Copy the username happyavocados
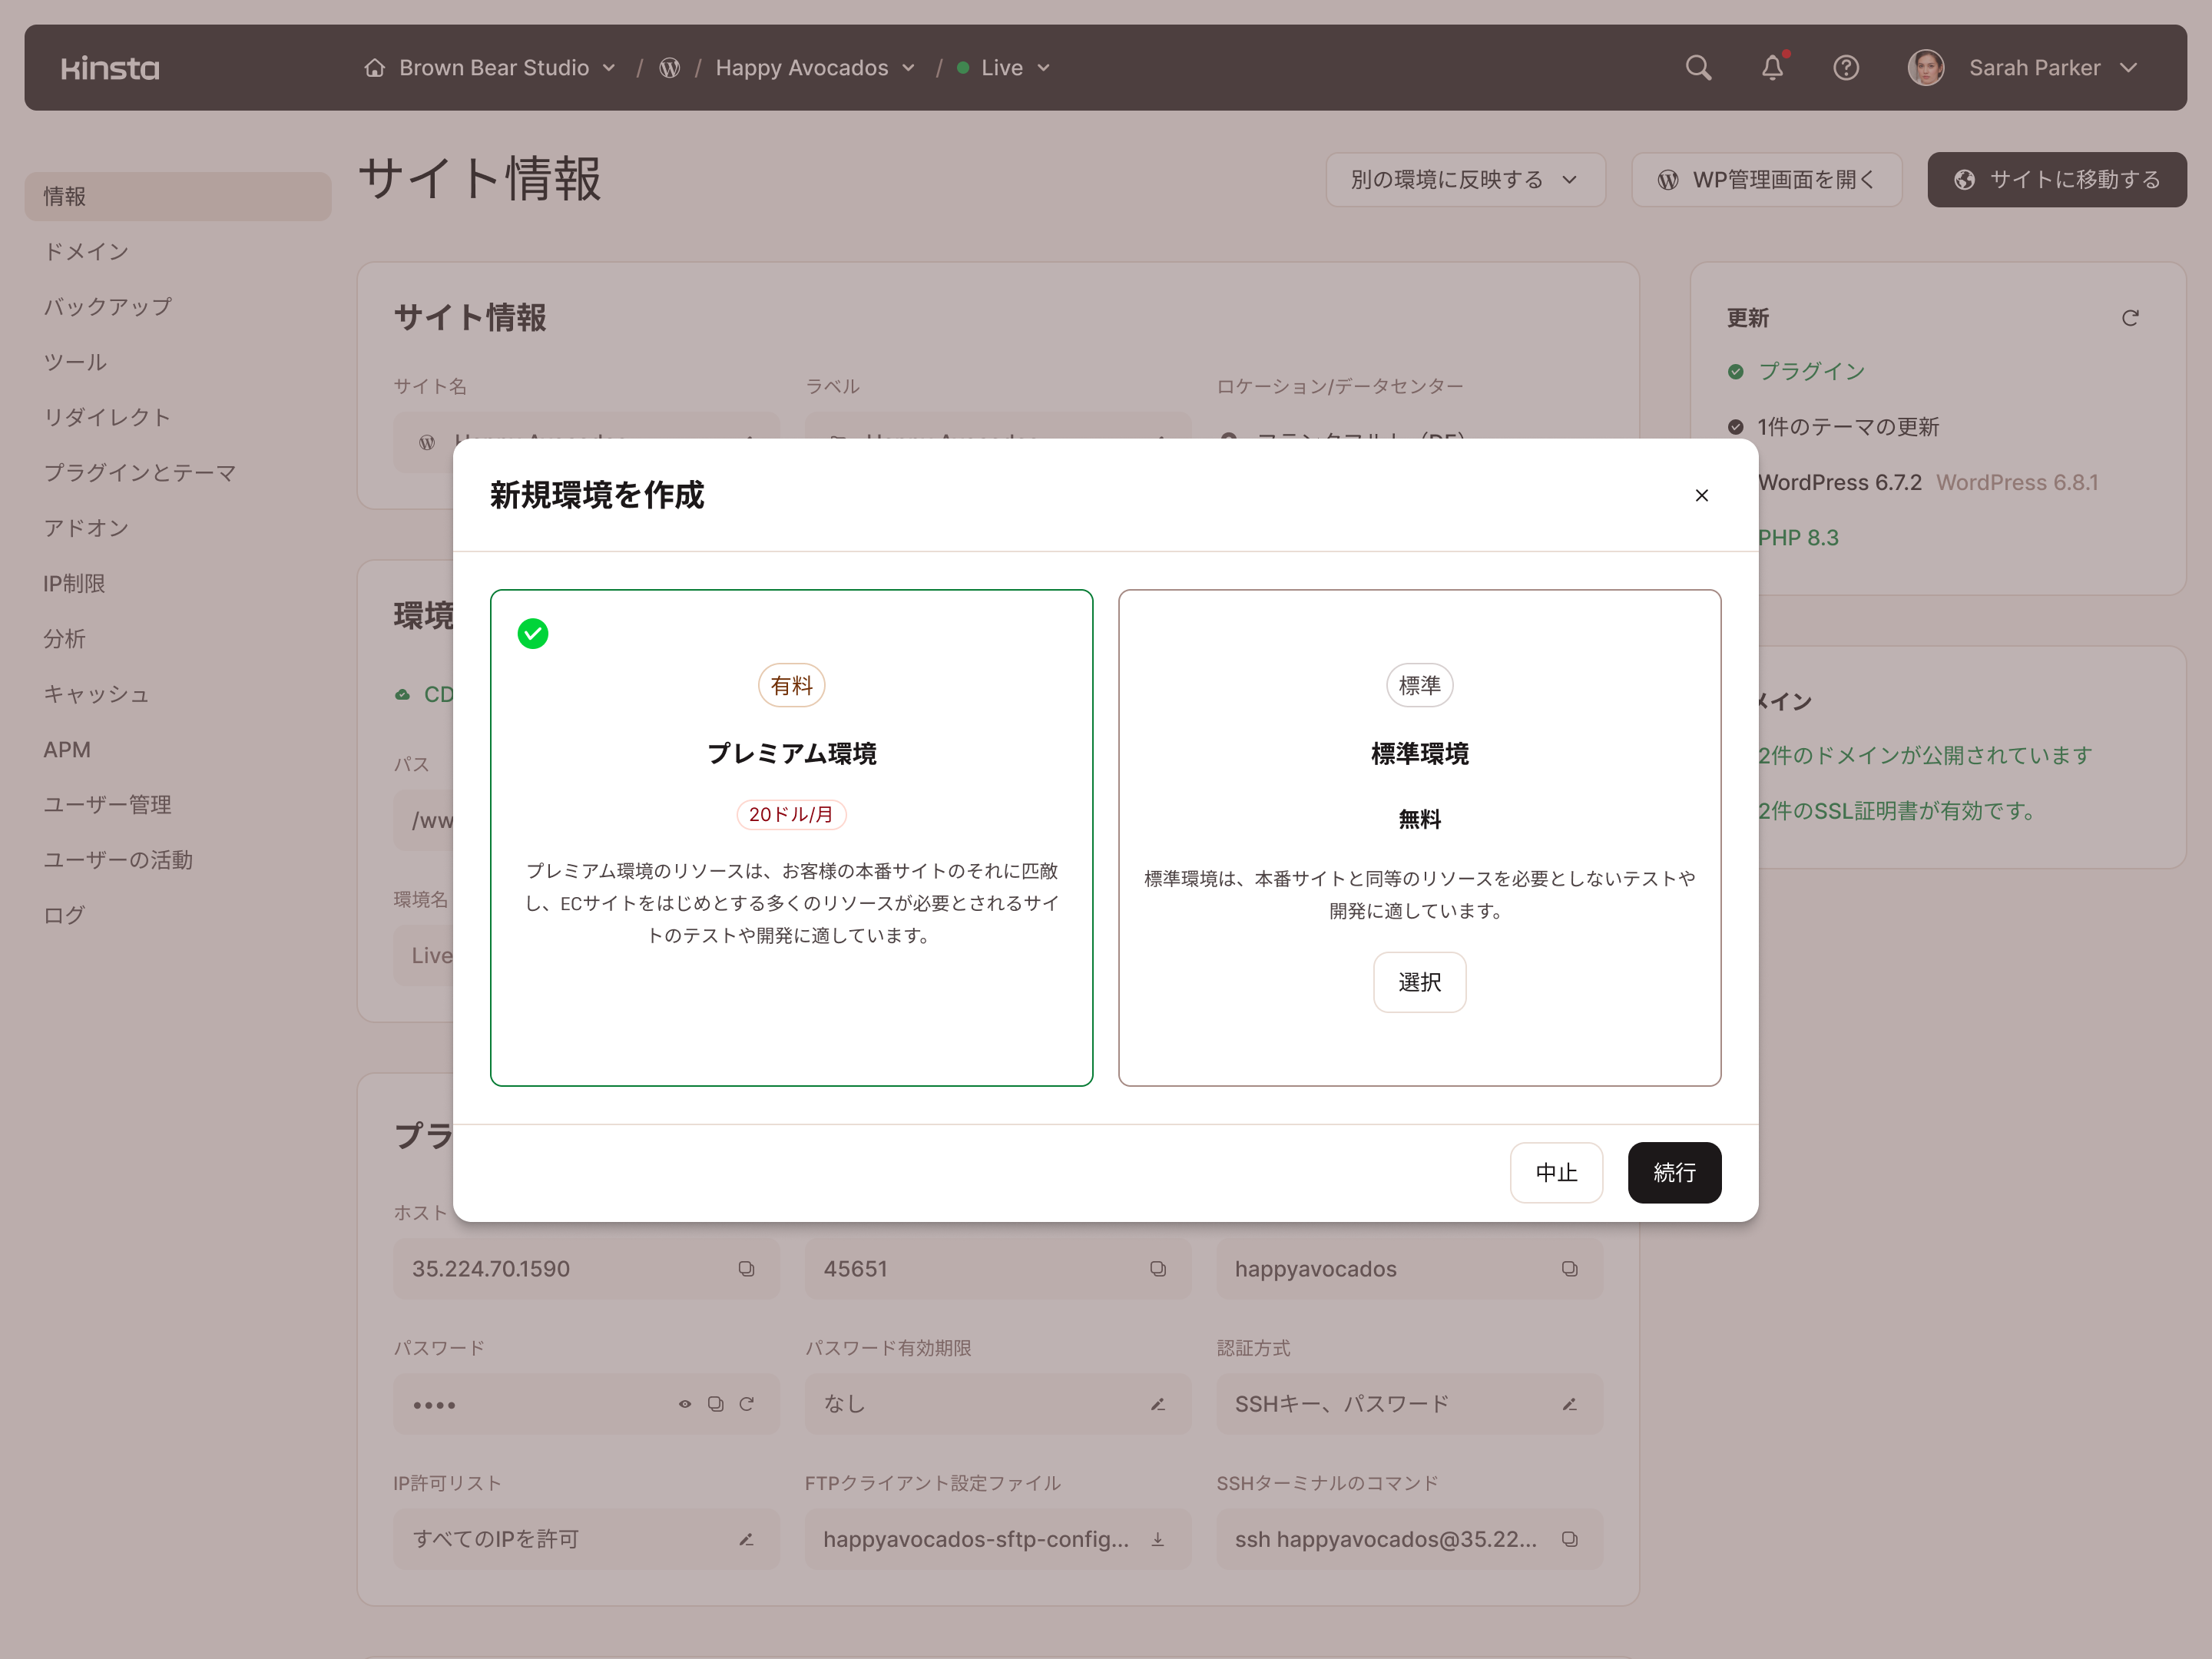This screenshot has width=2212, height=1659. pos(1569,1268)
